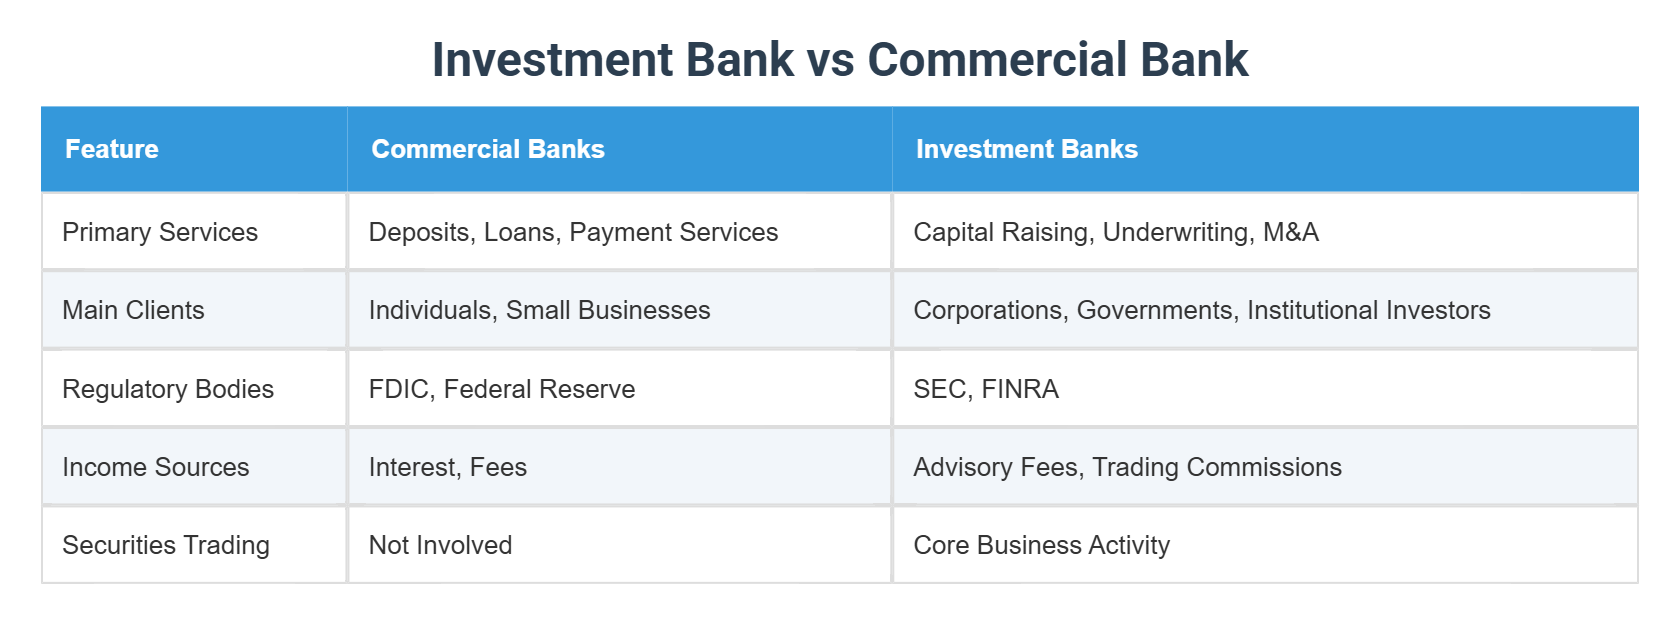Click the Corporations, Governments, Institutional Investors cell

[x=1265, y=310]
